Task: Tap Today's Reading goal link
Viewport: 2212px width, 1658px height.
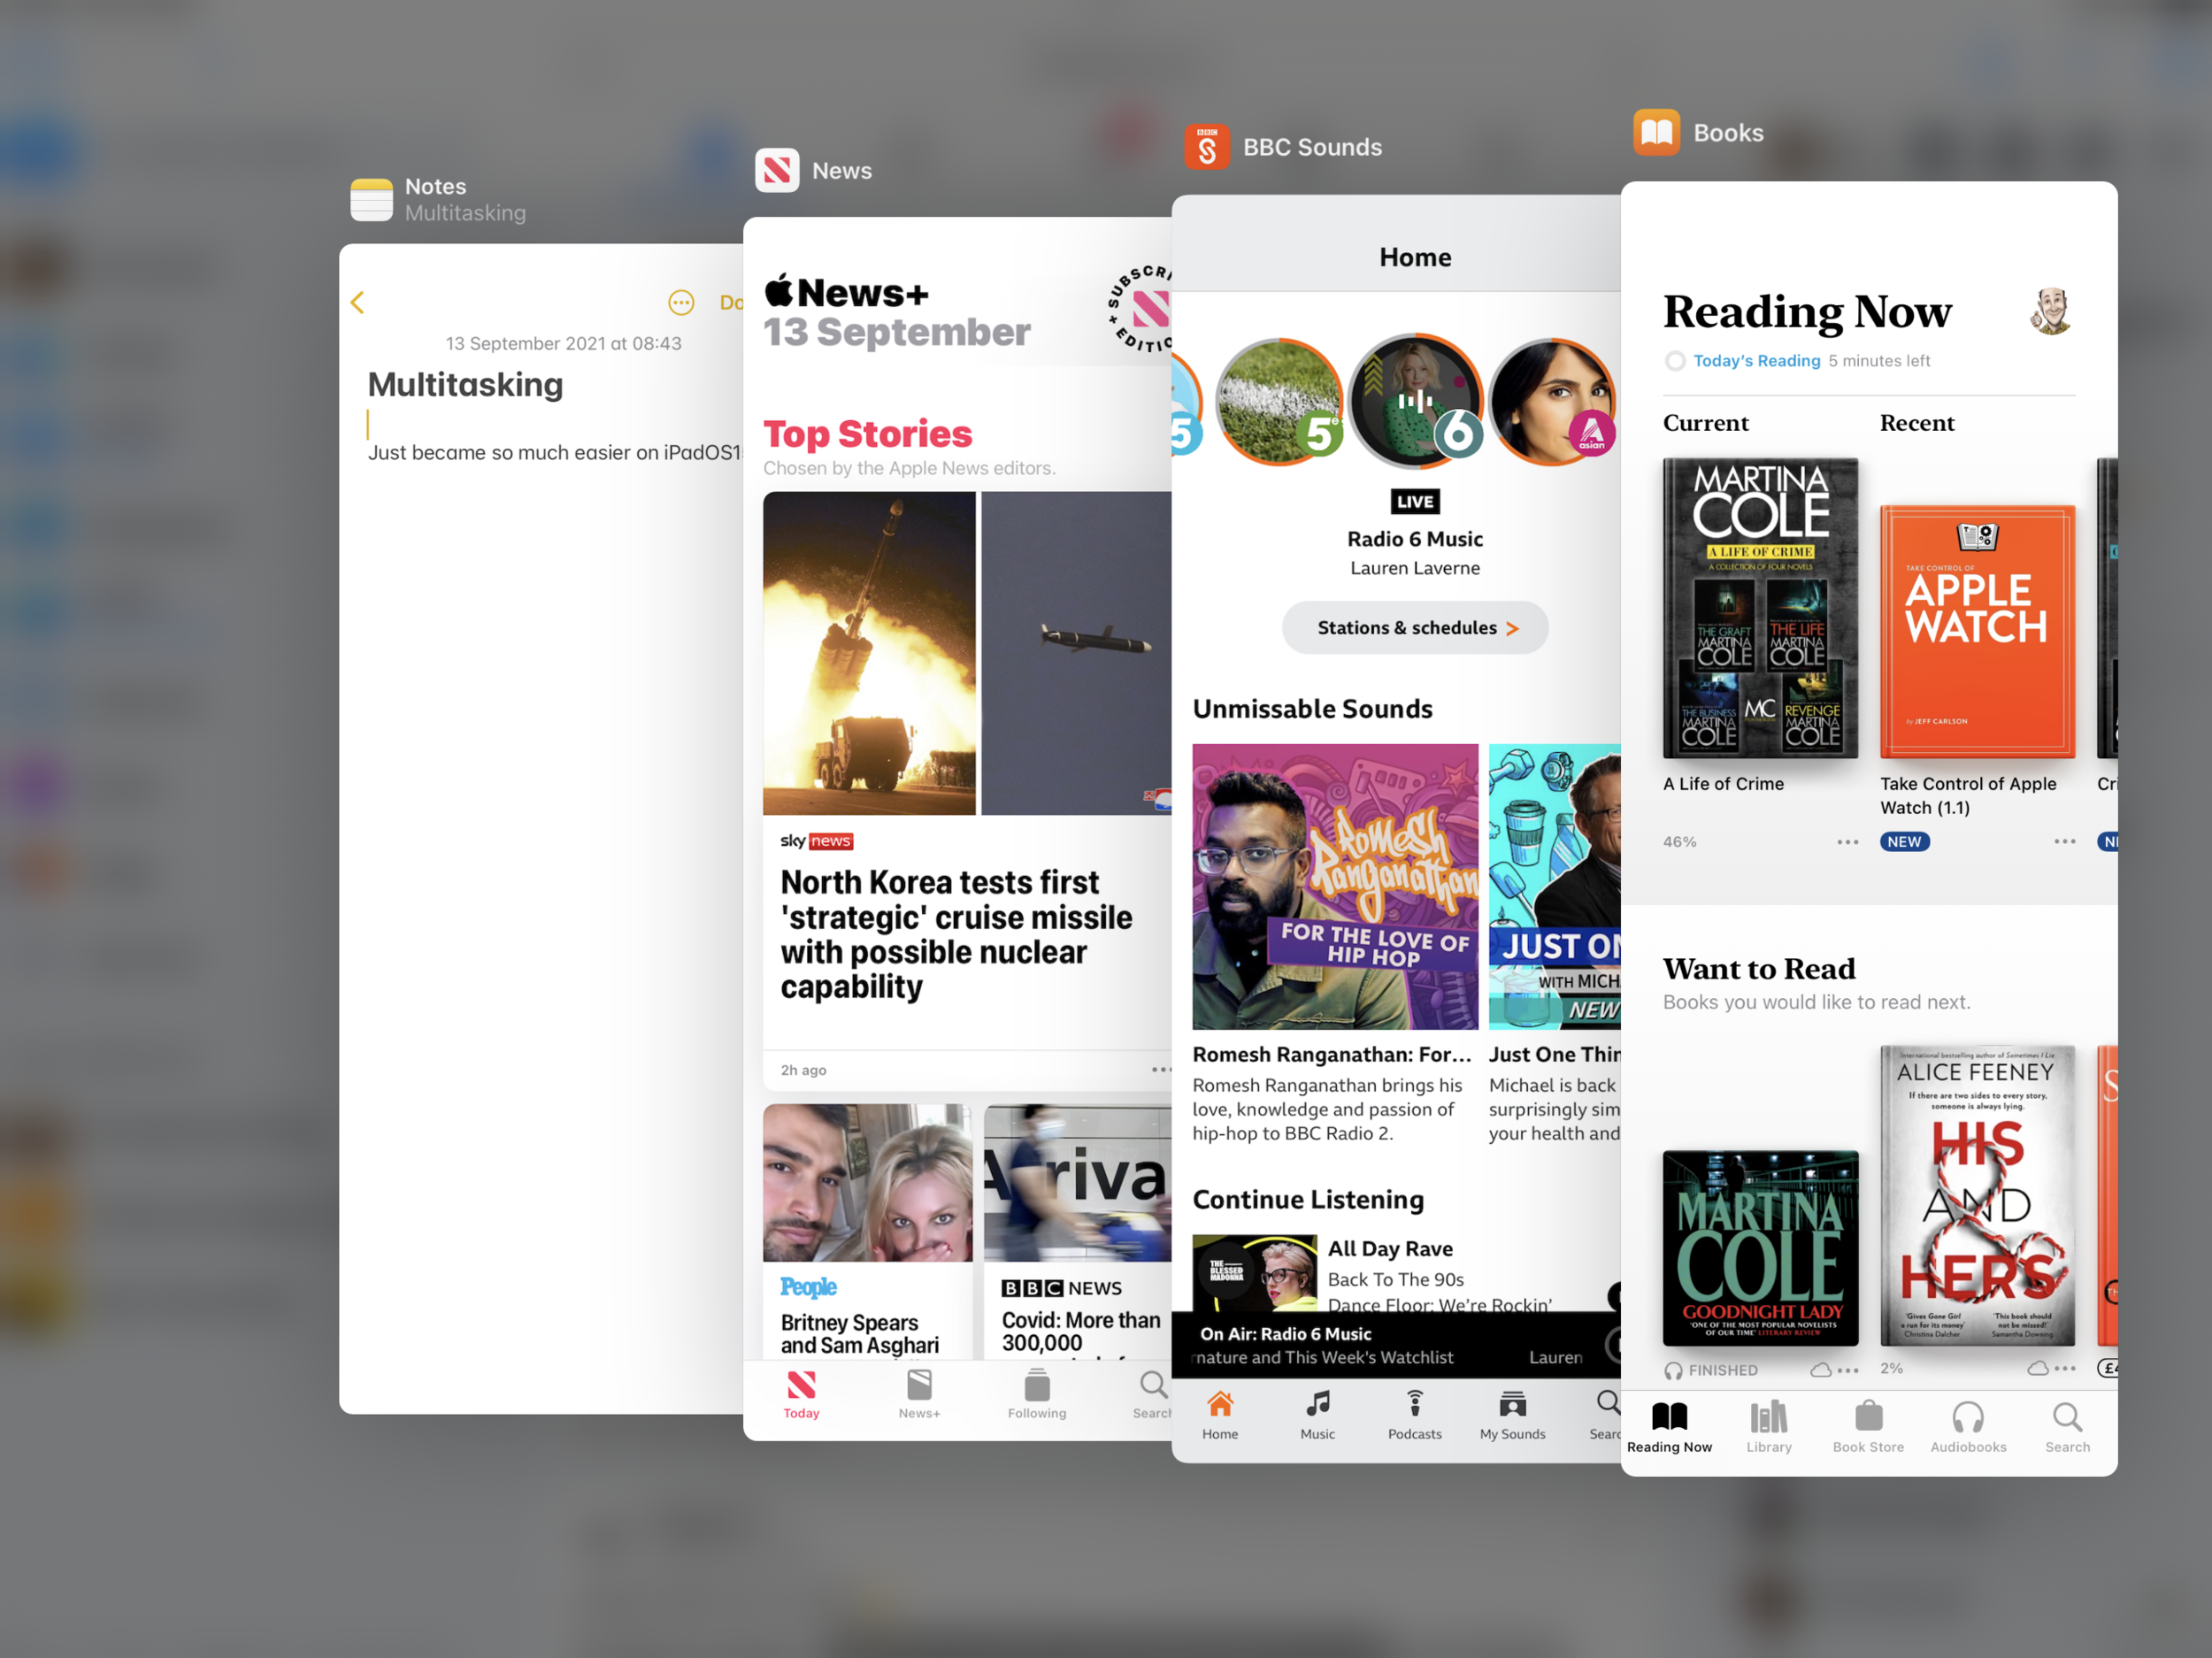Action: coord(1756,361)
